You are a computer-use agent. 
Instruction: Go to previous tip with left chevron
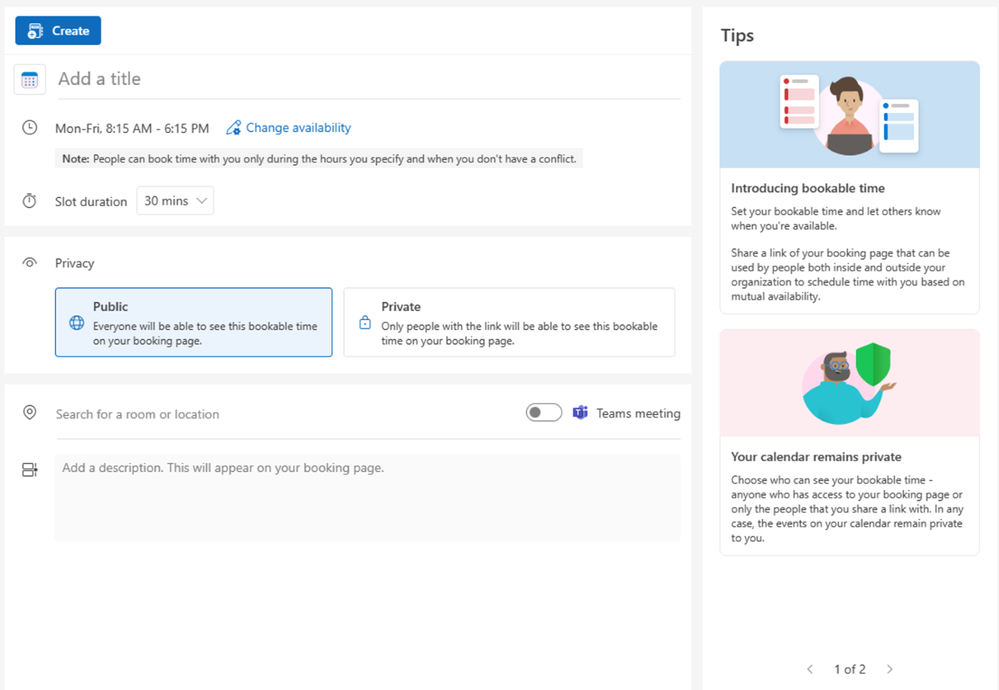tap(810, 669)
